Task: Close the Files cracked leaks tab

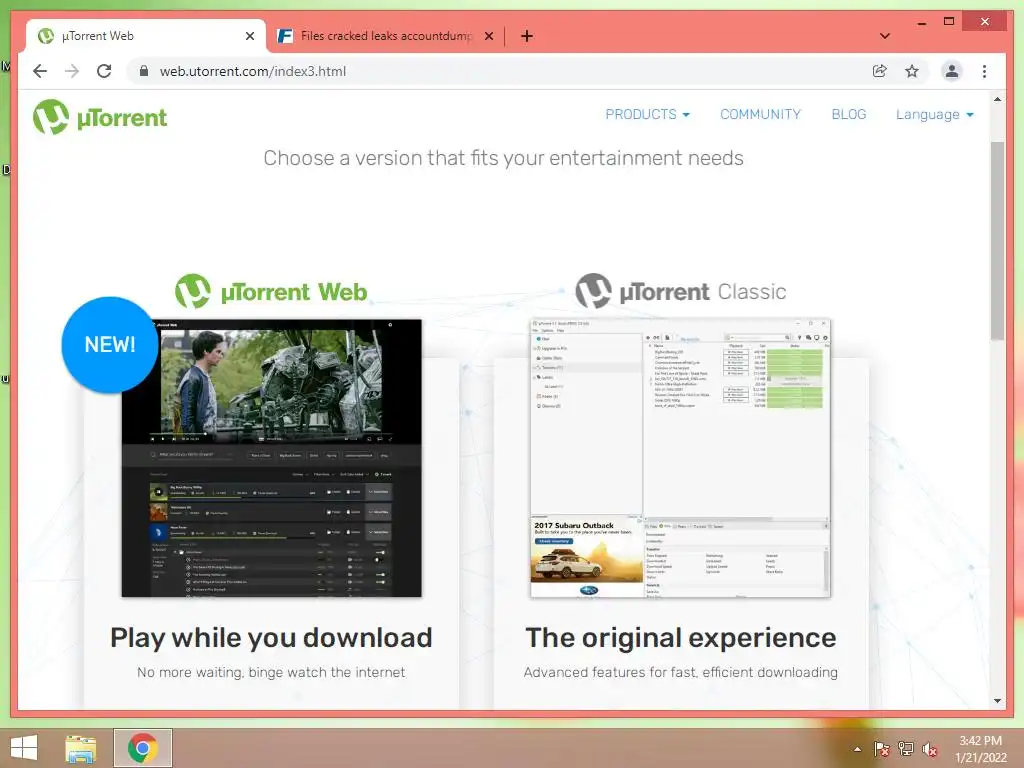Action: [x=489, y=36]
